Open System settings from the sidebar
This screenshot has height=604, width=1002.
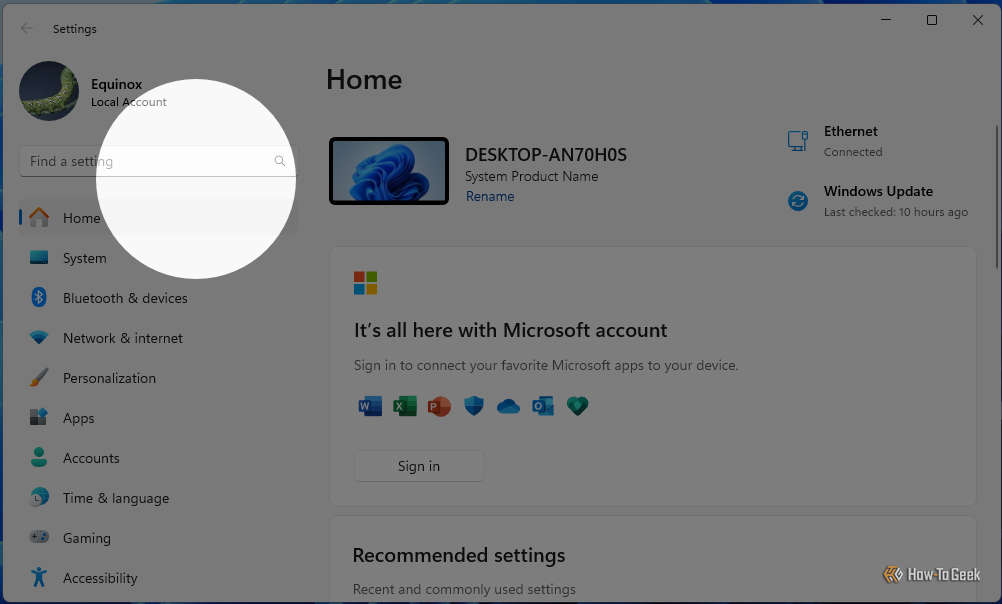(x=85, y=258)
